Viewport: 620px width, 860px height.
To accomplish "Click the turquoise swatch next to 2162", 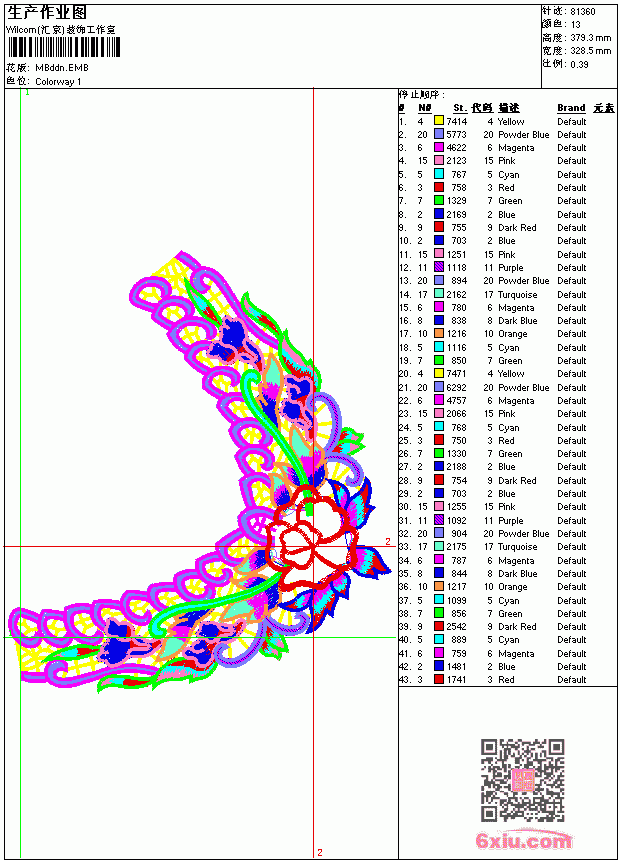I will pyautogui.click(x=439, y=294).
